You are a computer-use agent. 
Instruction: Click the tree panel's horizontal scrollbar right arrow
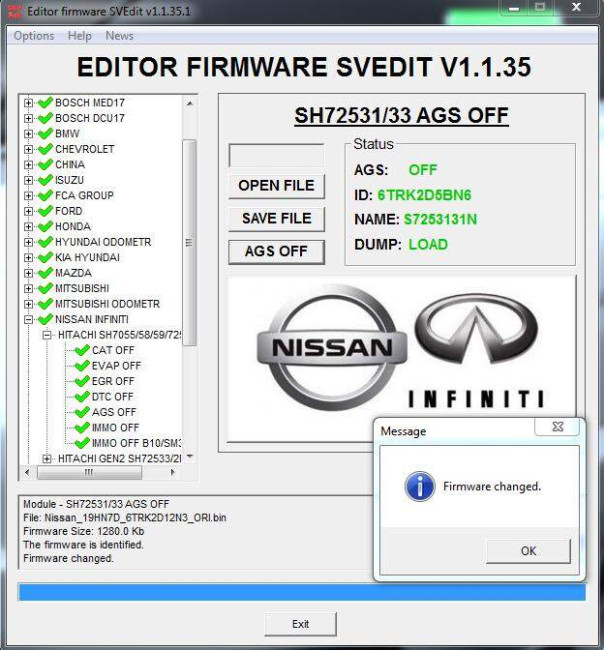coord(173,472)
